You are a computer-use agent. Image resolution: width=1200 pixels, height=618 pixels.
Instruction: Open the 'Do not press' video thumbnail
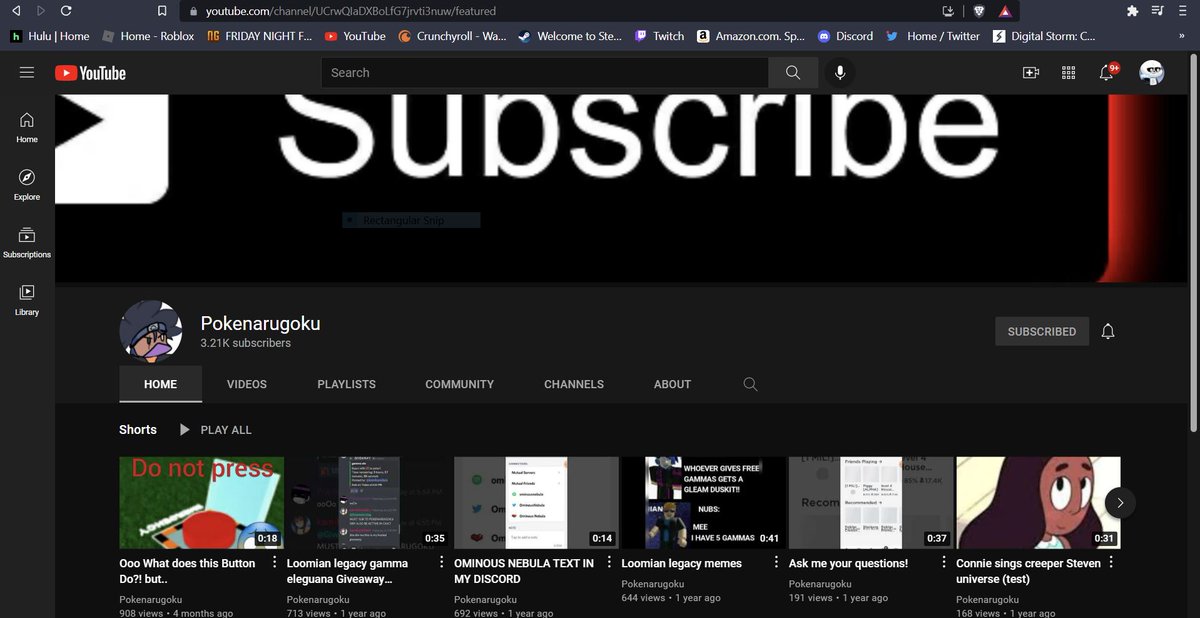201,502
